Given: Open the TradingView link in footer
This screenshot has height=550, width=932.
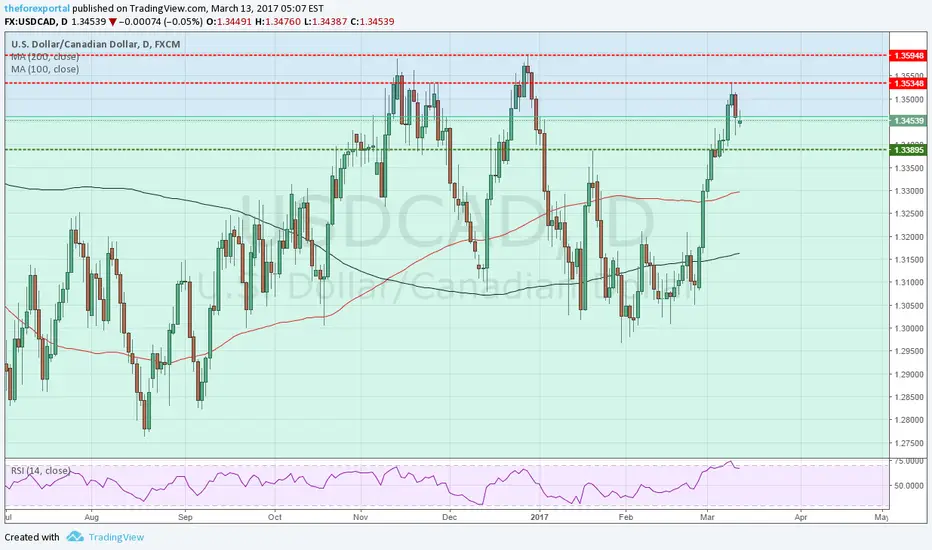Looking at the screenshot, I should point(116,537).
